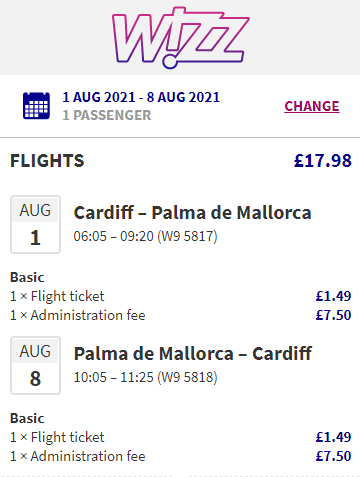This screenshot has width=360, height=477.
Task: Select the 1 AUG 2021 - 8 AUG 2021 dates
Action: coord(141,97)
